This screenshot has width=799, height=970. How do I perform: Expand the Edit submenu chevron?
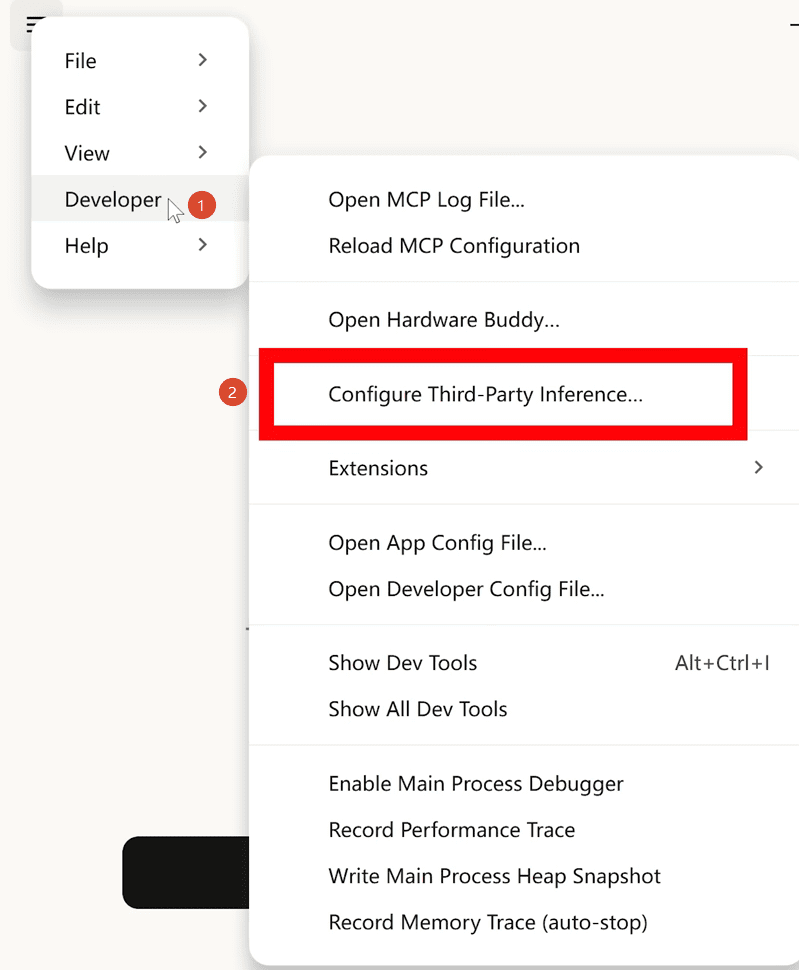point(202,106)
